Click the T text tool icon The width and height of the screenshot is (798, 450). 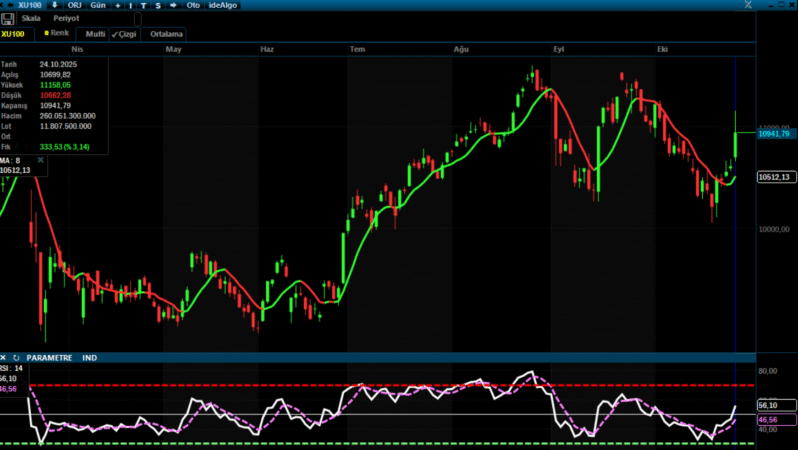pos(144,5)
